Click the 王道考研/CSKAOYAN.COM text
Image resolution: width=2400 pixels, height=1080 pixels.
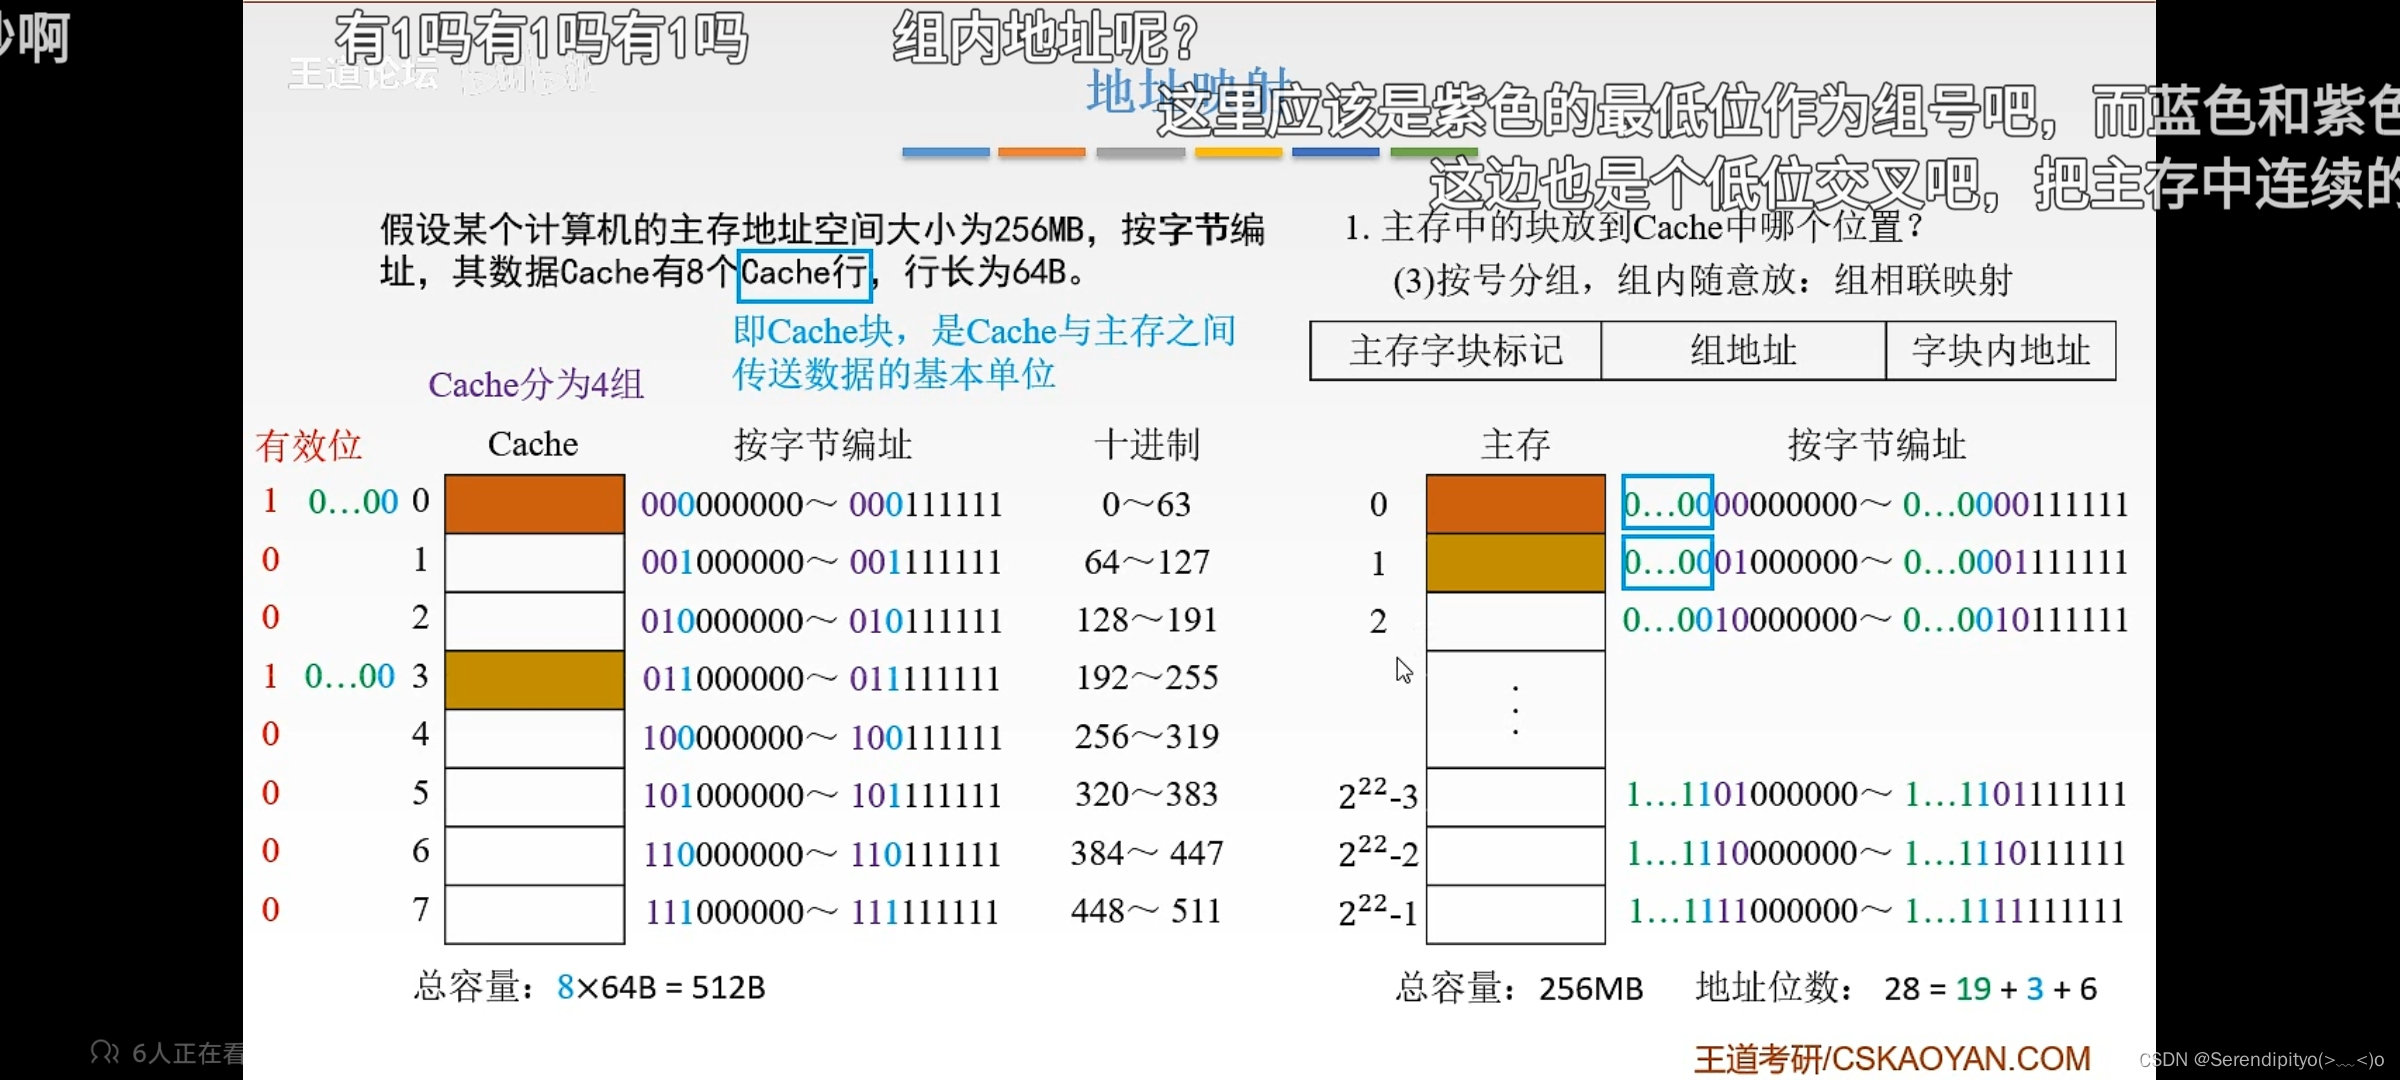(1893, 1058)
